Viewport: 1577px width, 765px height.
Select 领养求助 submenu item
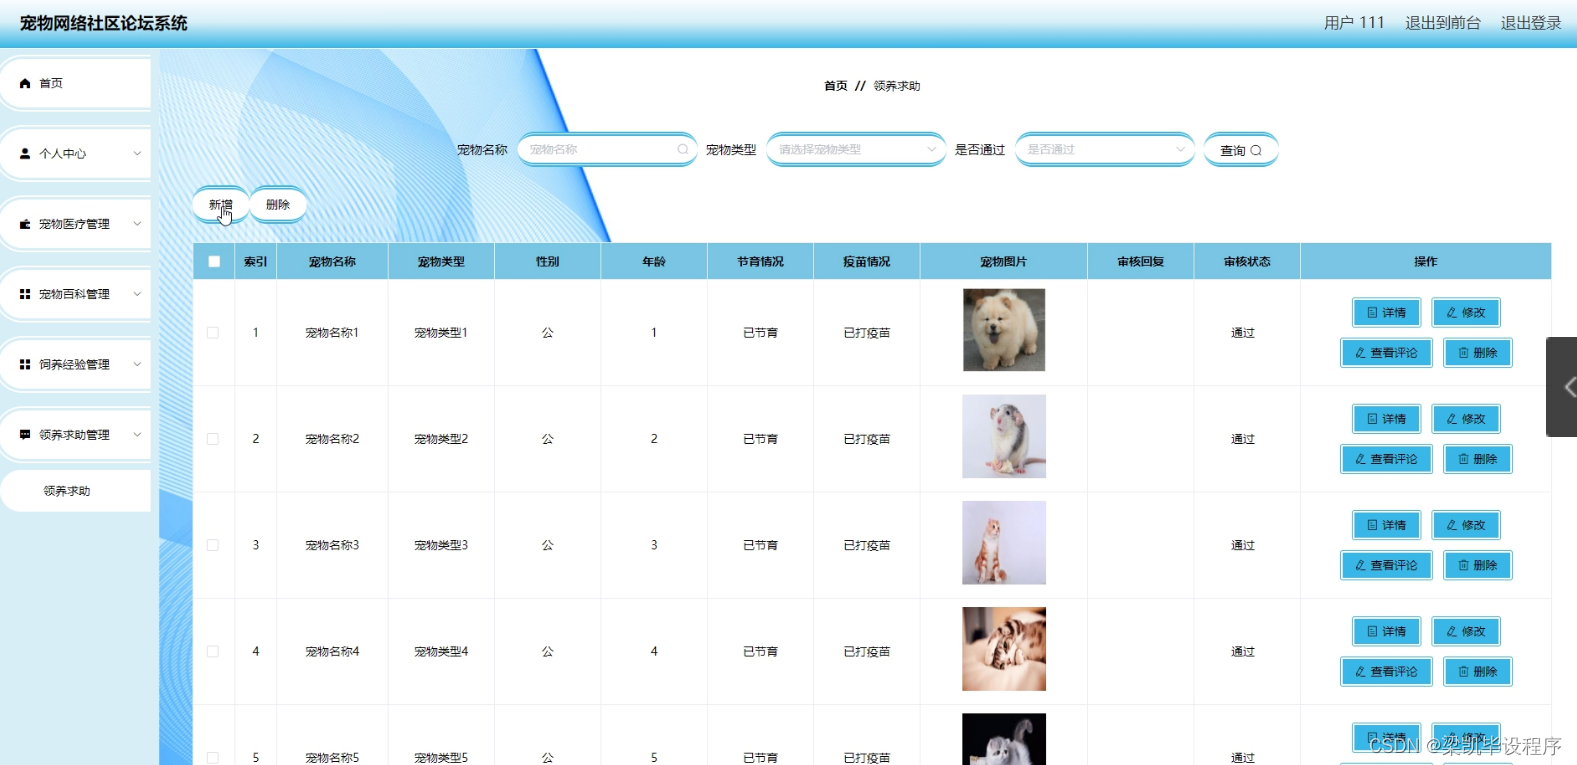point(75,491)
